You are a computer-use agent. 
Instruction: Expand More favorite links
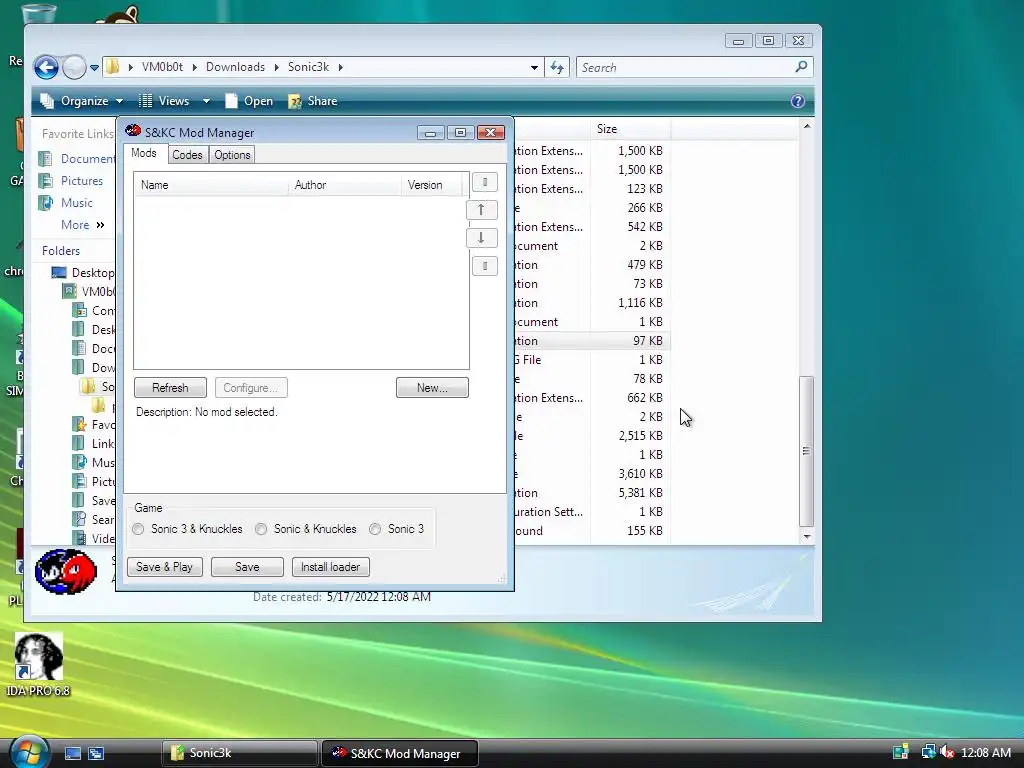[x=82, y=225]
